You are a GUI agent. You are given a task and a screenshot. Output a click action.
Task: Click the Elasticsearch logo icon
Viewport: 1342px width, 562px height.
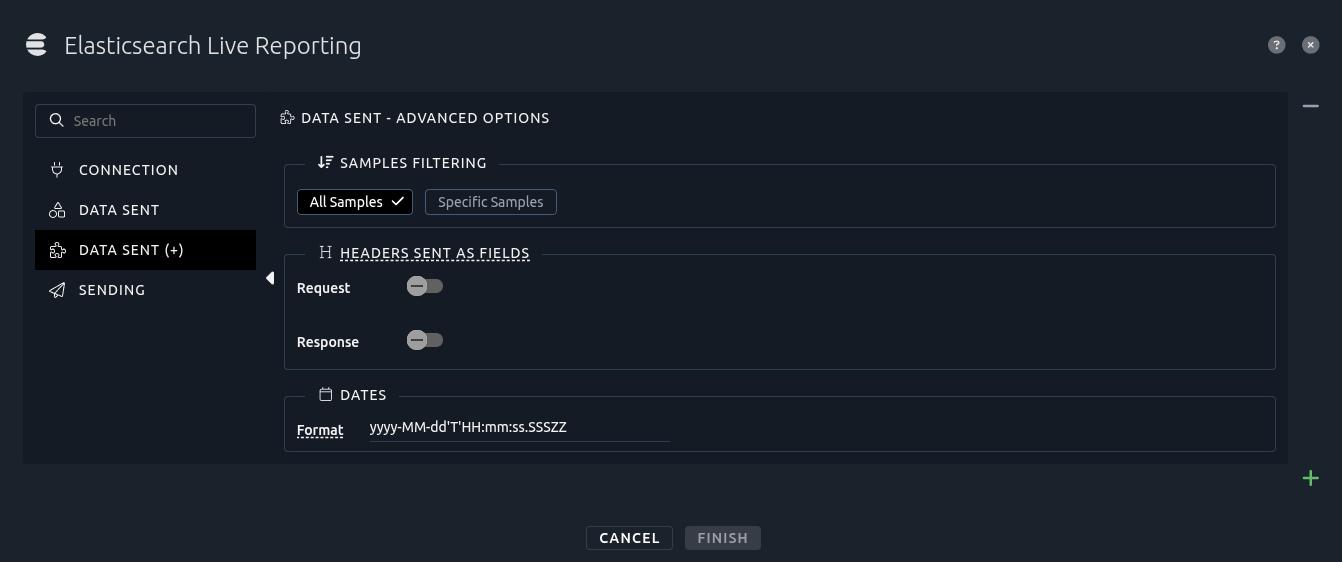tap(37, 45)
